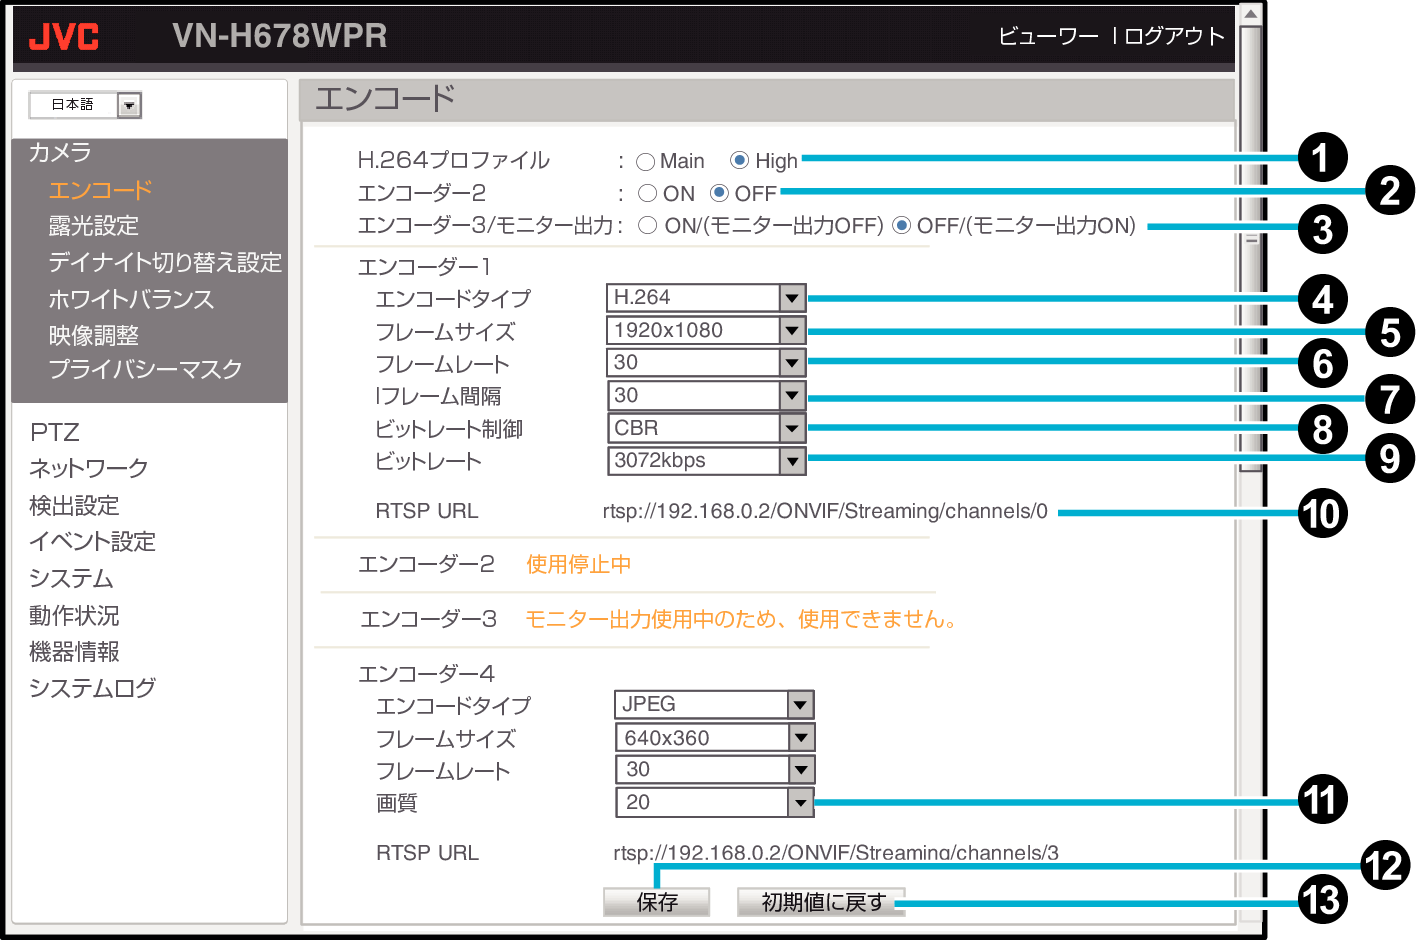1418x940 pixels.
Task: Open デイナイト切り替え設定 page
Action: pyautogui.click(x=165, y=262)
